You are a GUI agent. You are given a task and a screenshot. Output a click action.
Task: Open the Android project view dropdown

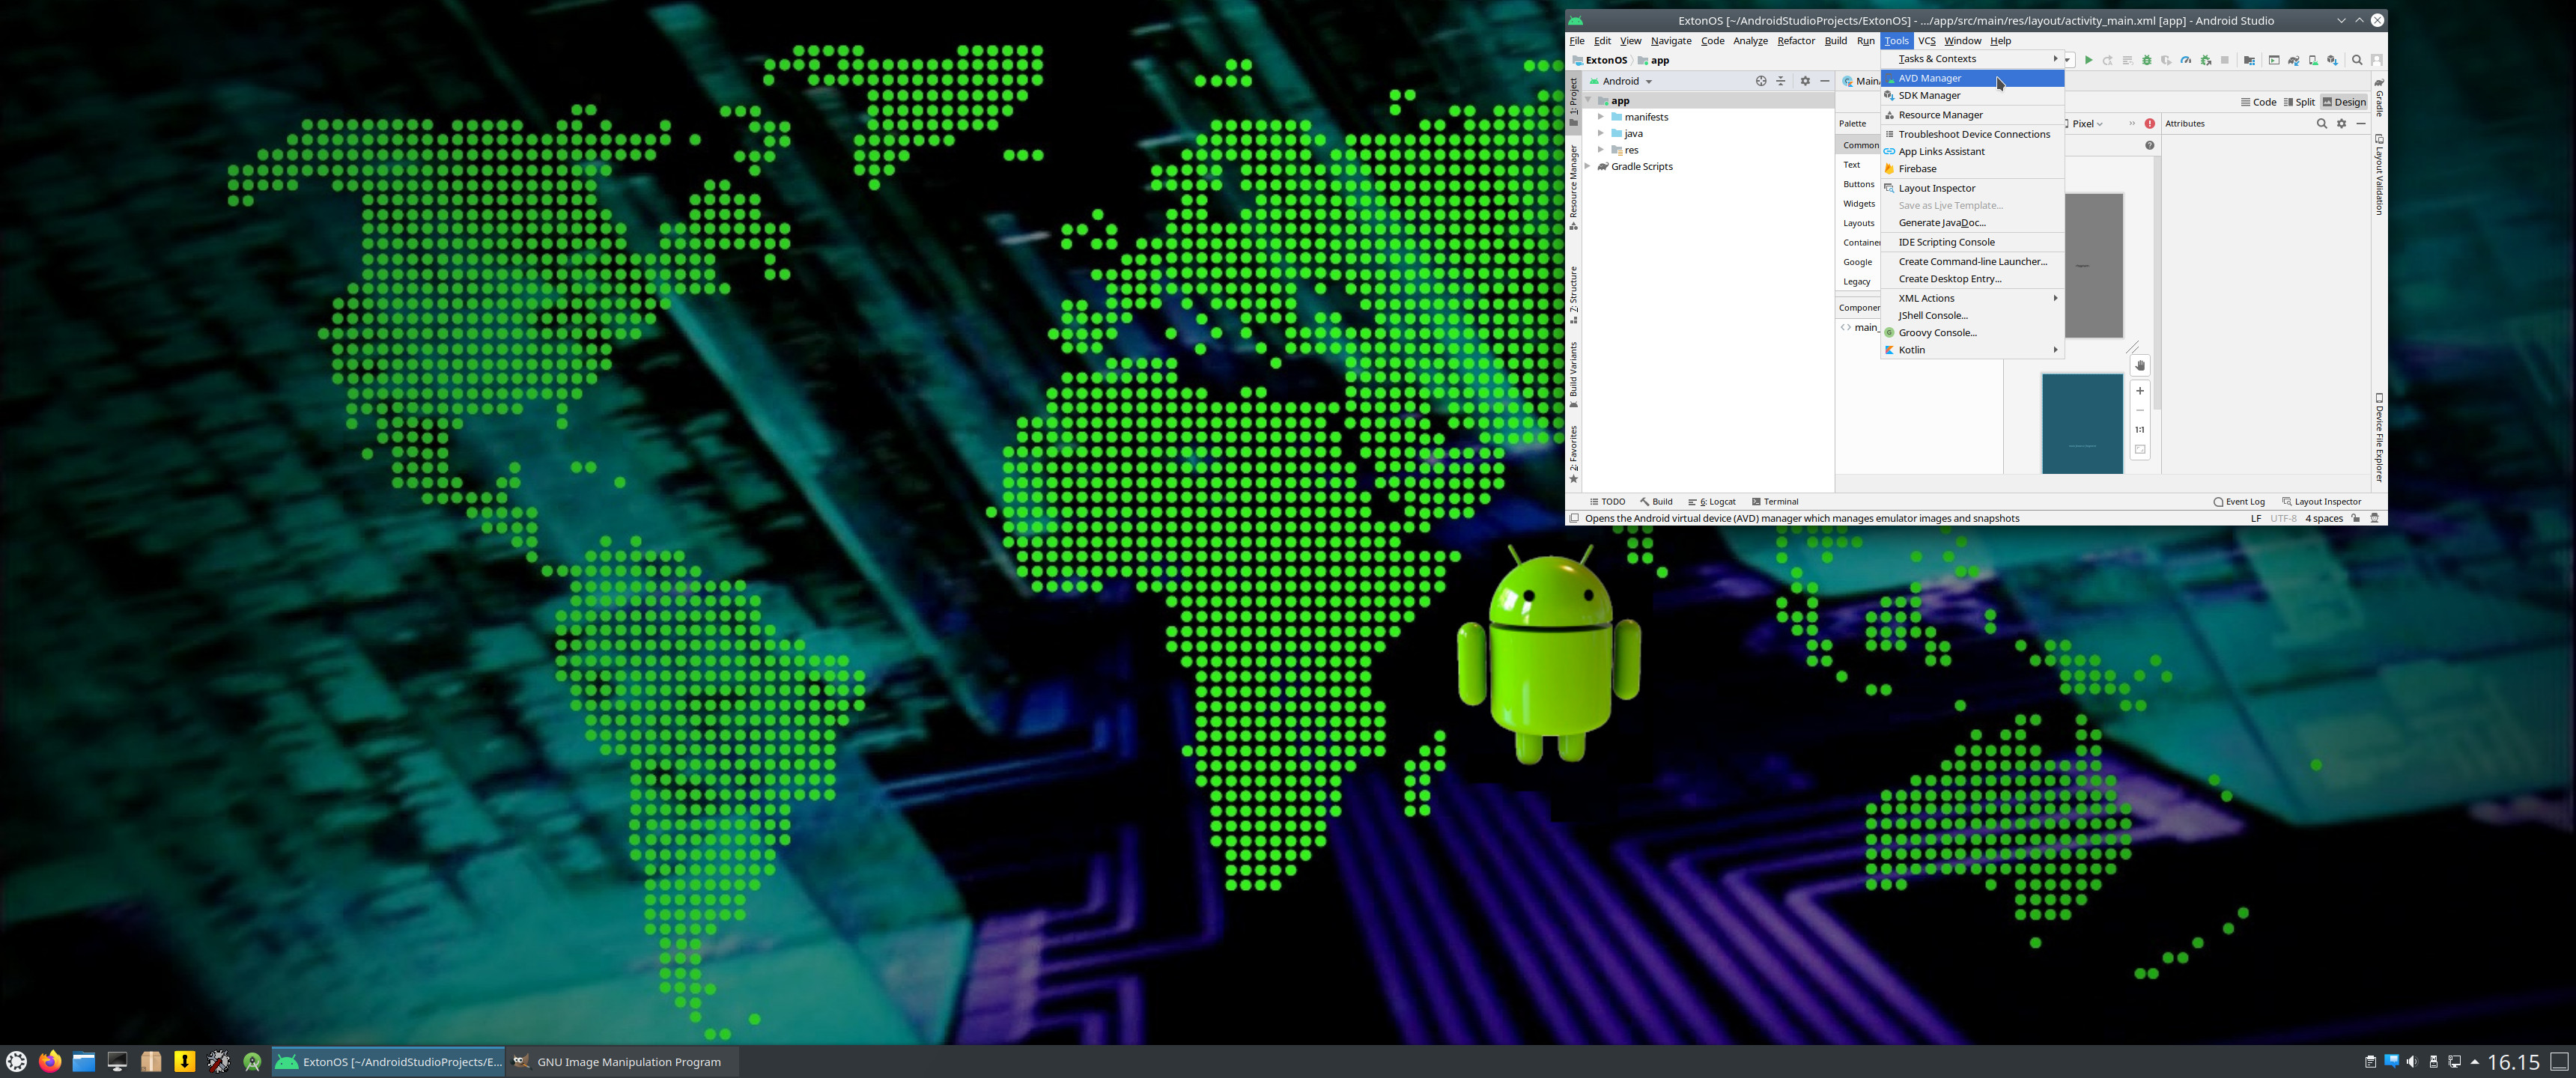pos(1622,81)
